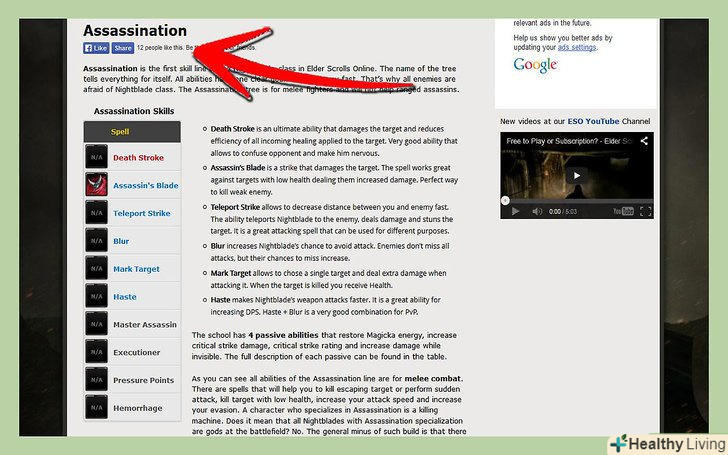Click the Assassin's Blade red skill icon

[97, 185]
